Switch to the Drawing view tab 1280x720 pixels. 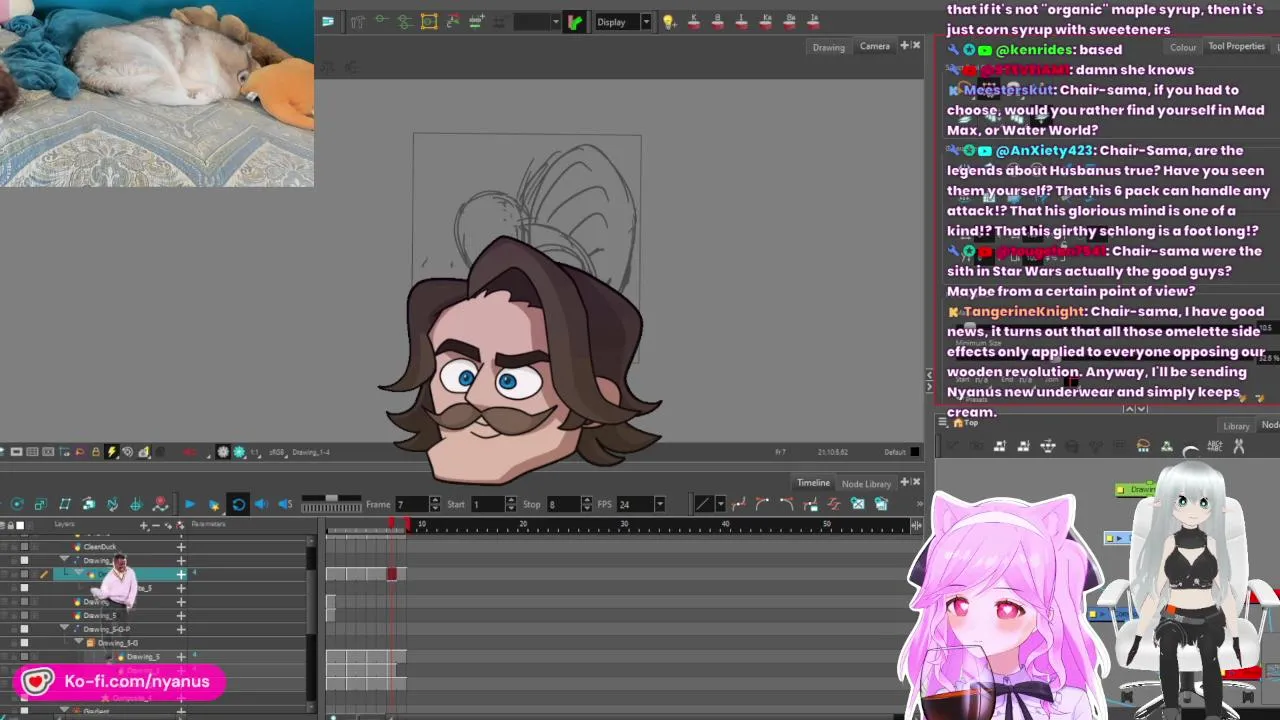click(x=828, y=47)
